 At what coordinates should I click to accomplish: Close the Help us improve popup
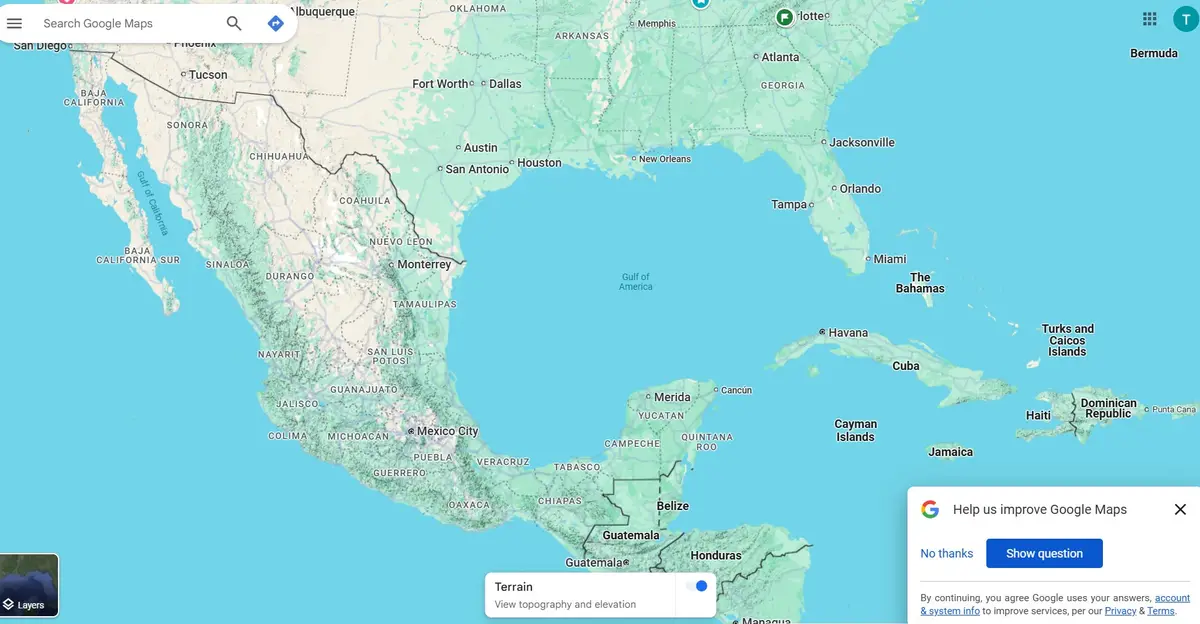click(x=1180, y=509)
